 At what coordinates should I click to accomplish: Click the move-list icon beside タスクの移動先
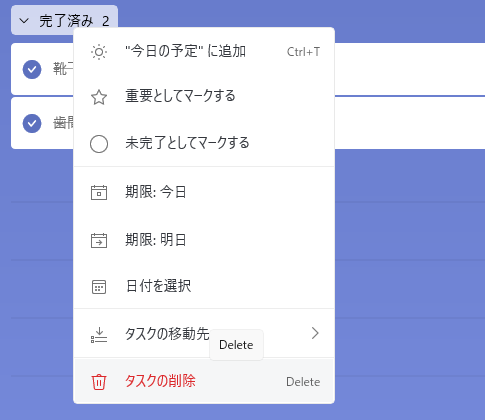pos(99,335)
